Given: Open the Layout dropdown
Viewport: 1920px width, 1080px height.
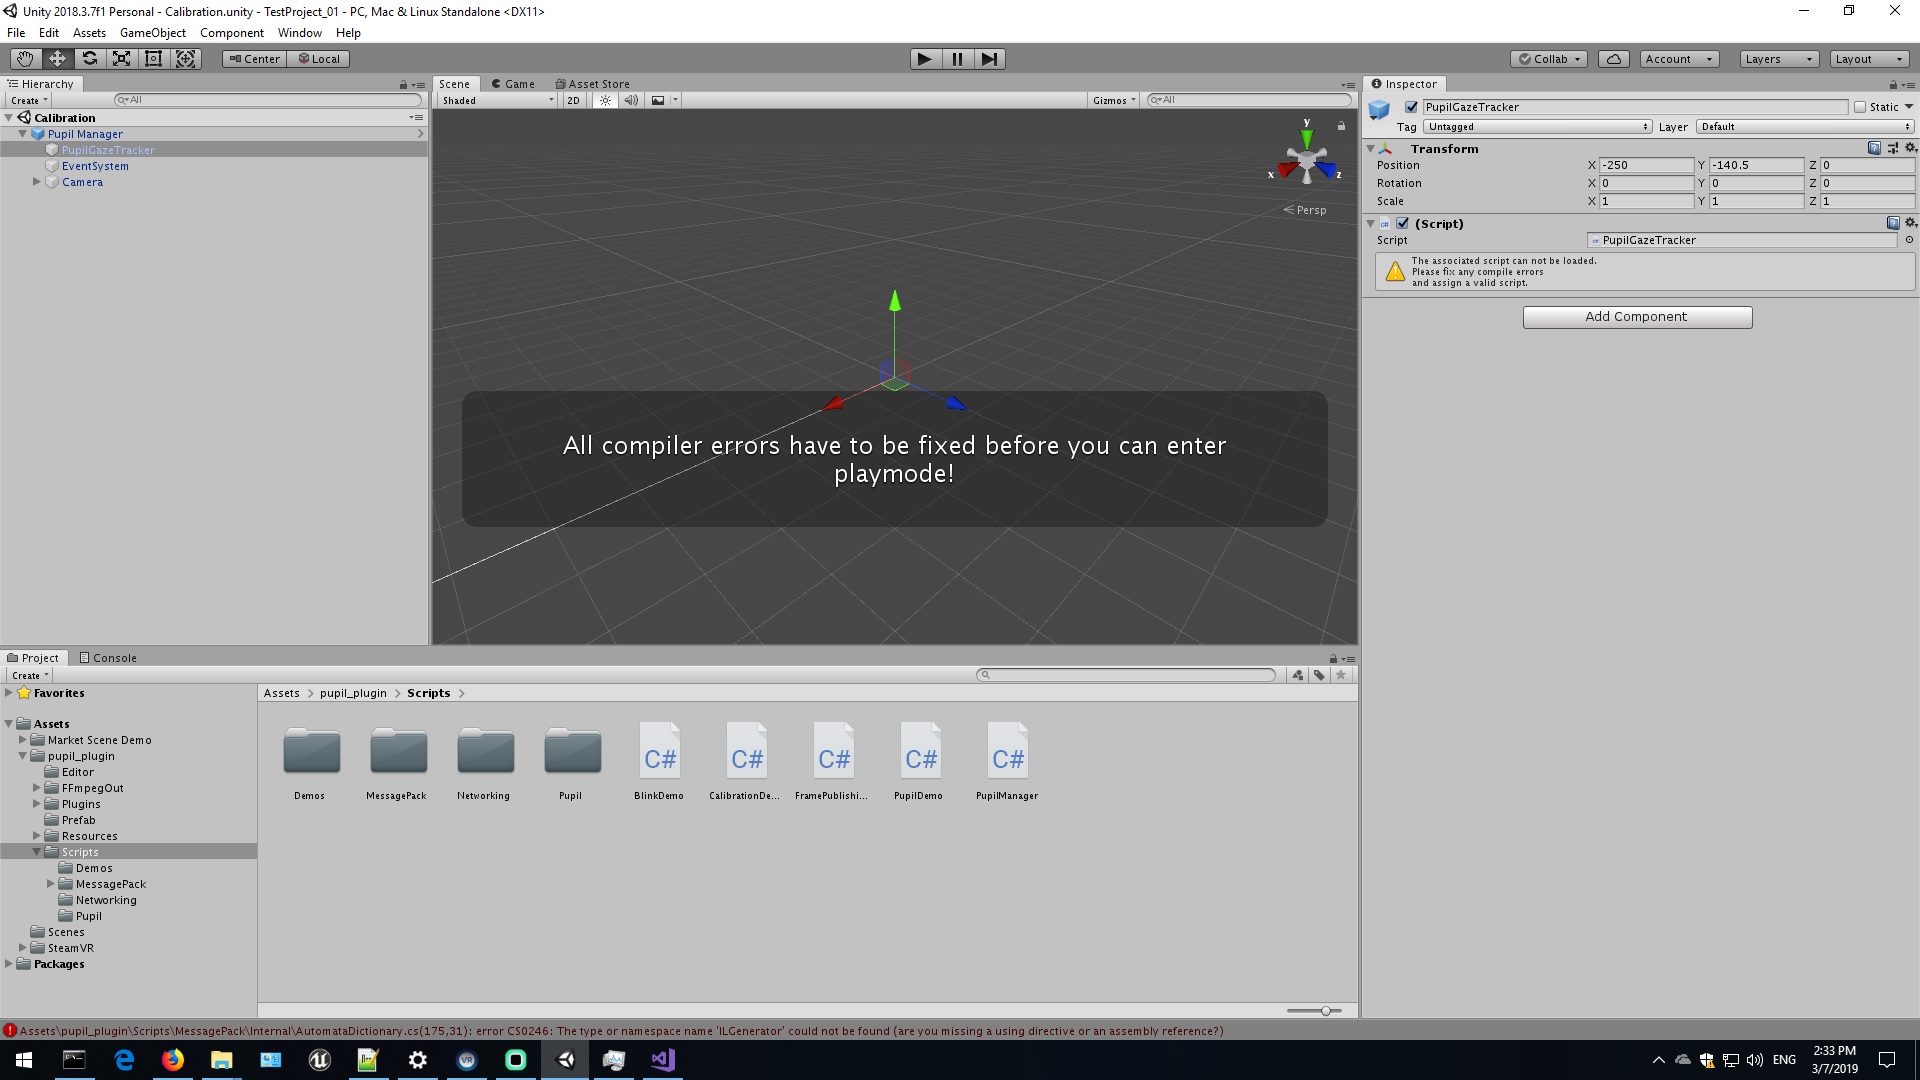Looking at the screenshot, I should click(x=1868, y=59).
